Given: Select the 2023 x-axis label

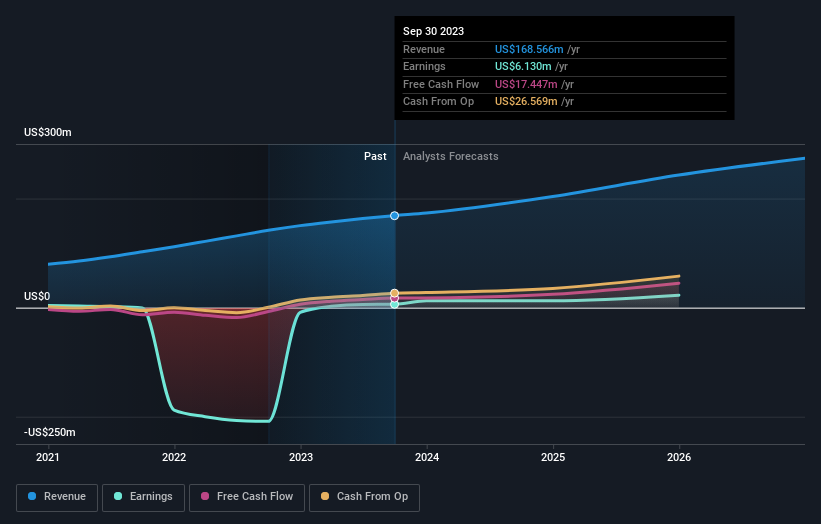Looking at the screenshot, I should point(301,457).
